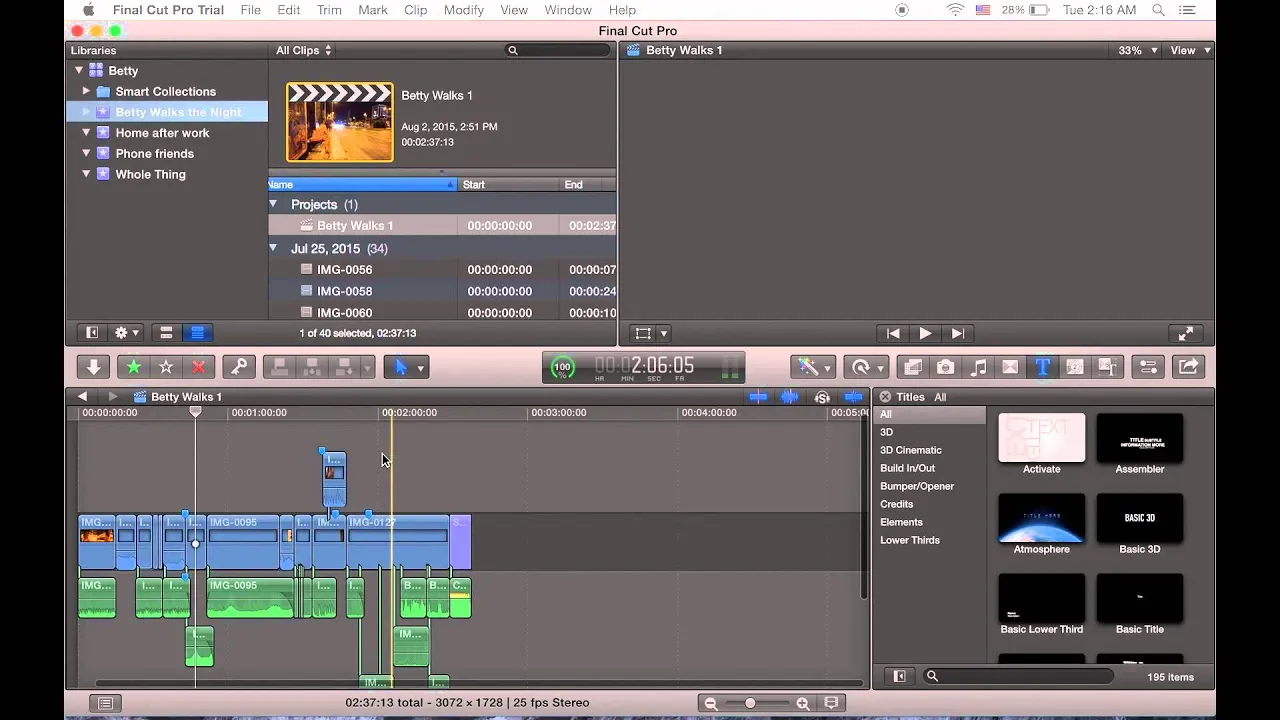
Task: Go to next edit in viewer
Action: pos(957,334)
